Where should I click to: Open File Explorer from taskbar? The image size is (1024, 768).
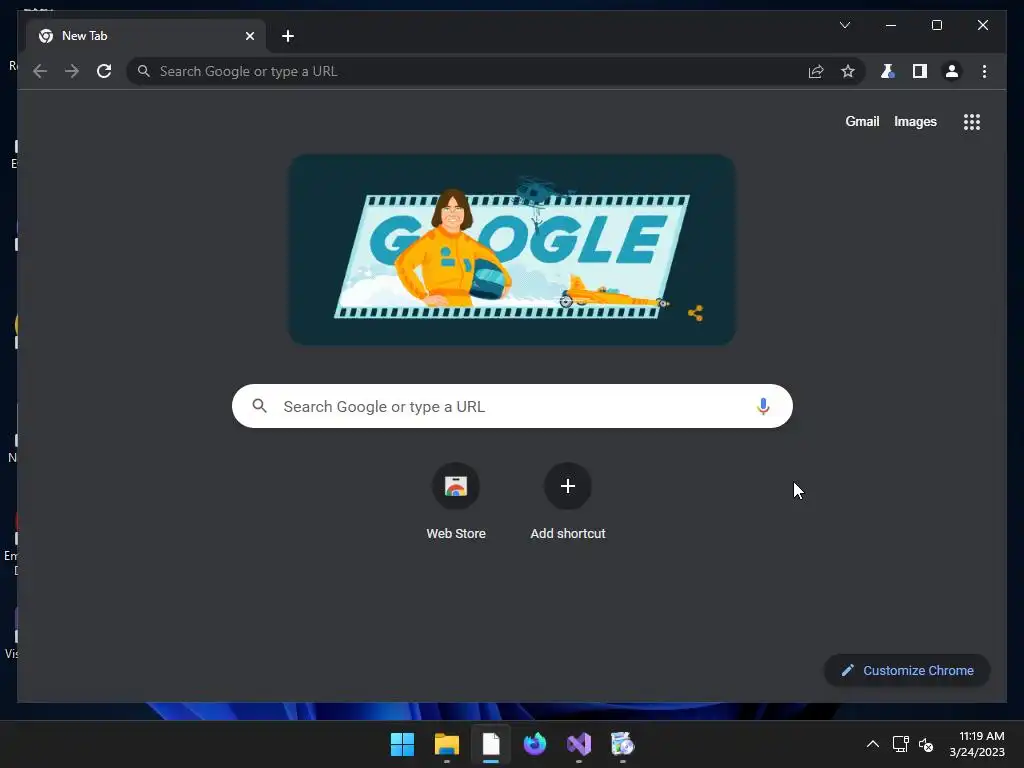coord(447,744)
